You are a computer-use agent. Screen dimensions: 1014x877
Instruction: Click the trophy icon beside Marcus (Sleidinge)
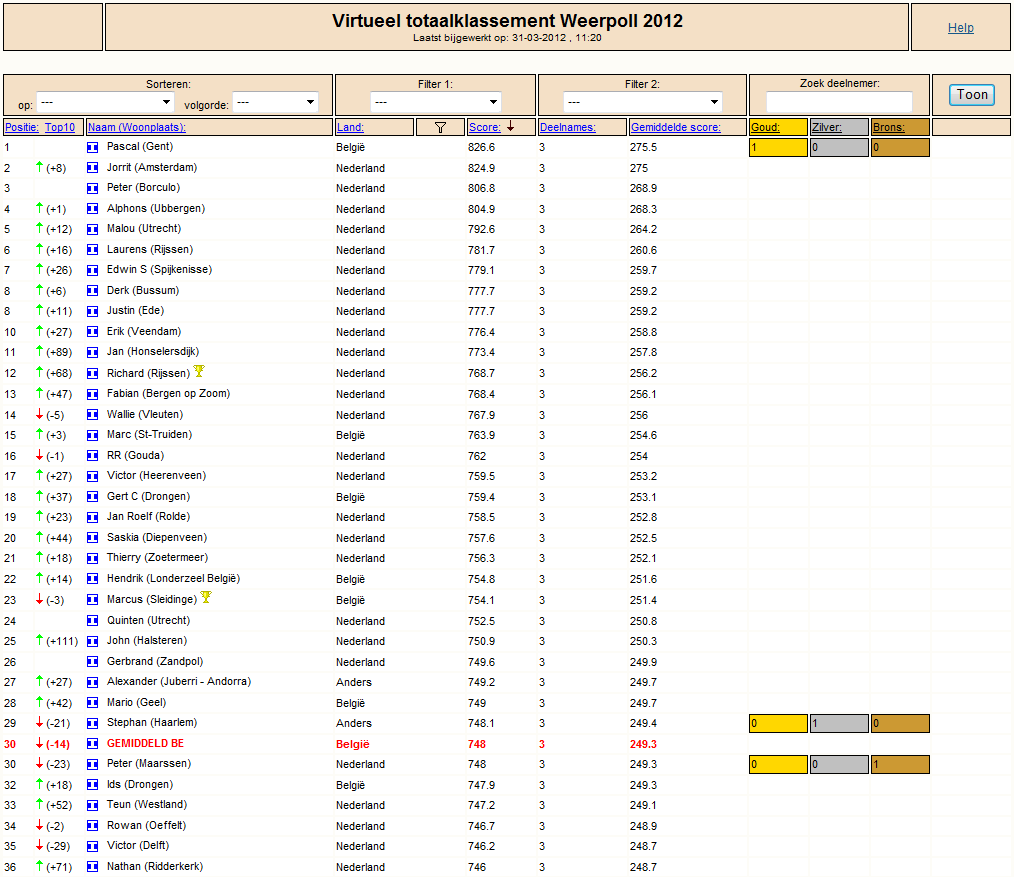point(206,597)
